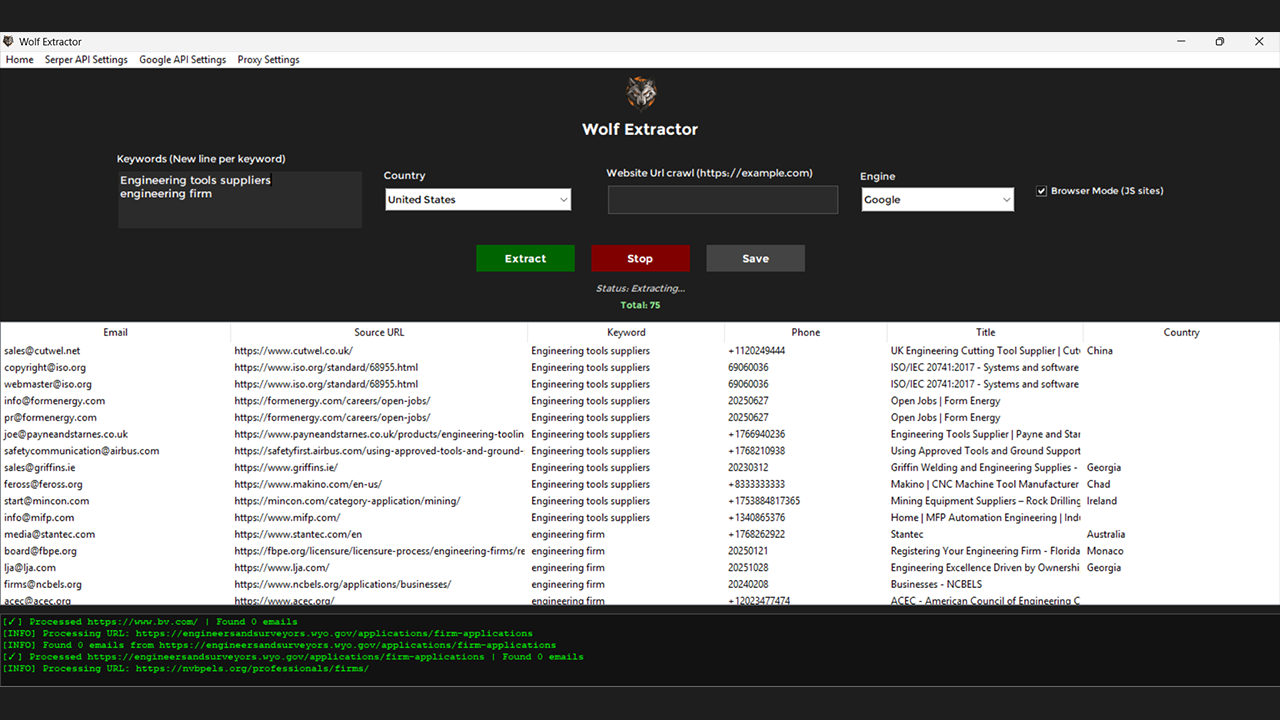The width and height of the screenshot is (1280, 720).
Task: Click phone number +1766940236
Action: tap(756, 434)
